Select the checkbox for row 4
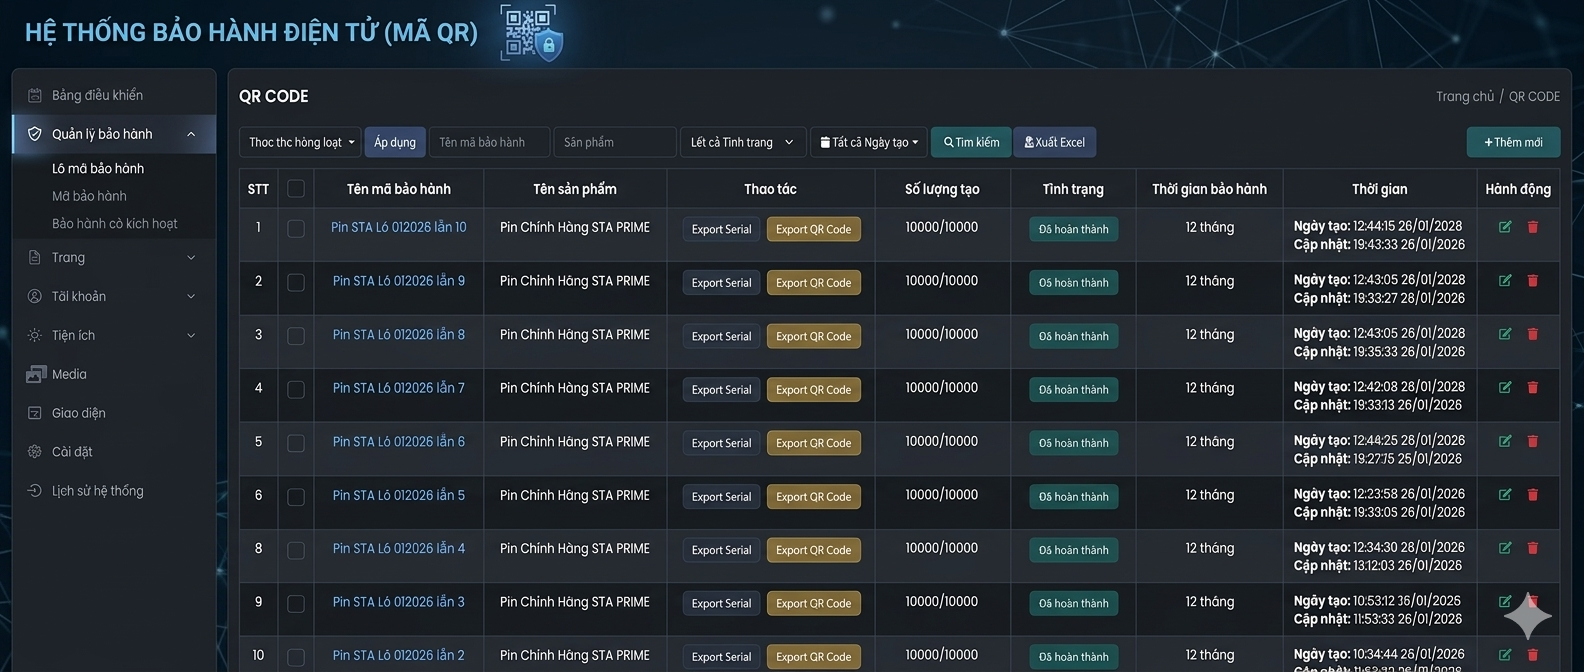The image size is (1584, 672). tap(296, 390)
